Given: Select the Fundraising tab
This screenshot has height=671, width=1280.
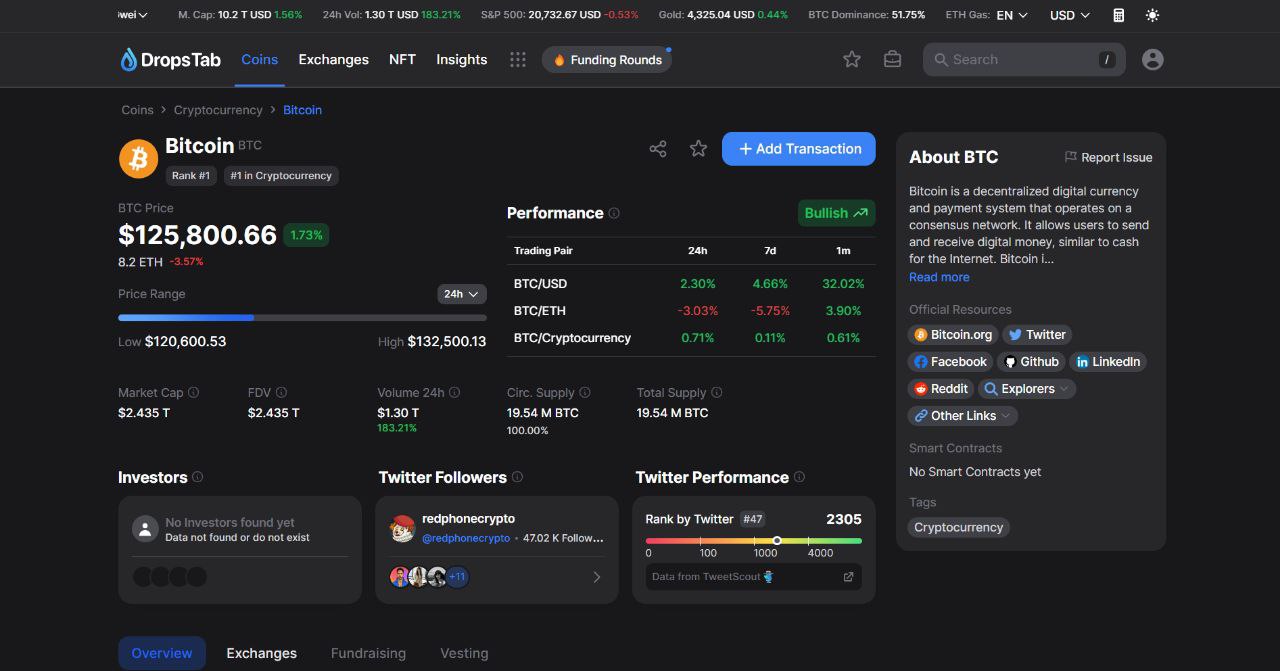Looking at the screenshot, I should (368, 653).
